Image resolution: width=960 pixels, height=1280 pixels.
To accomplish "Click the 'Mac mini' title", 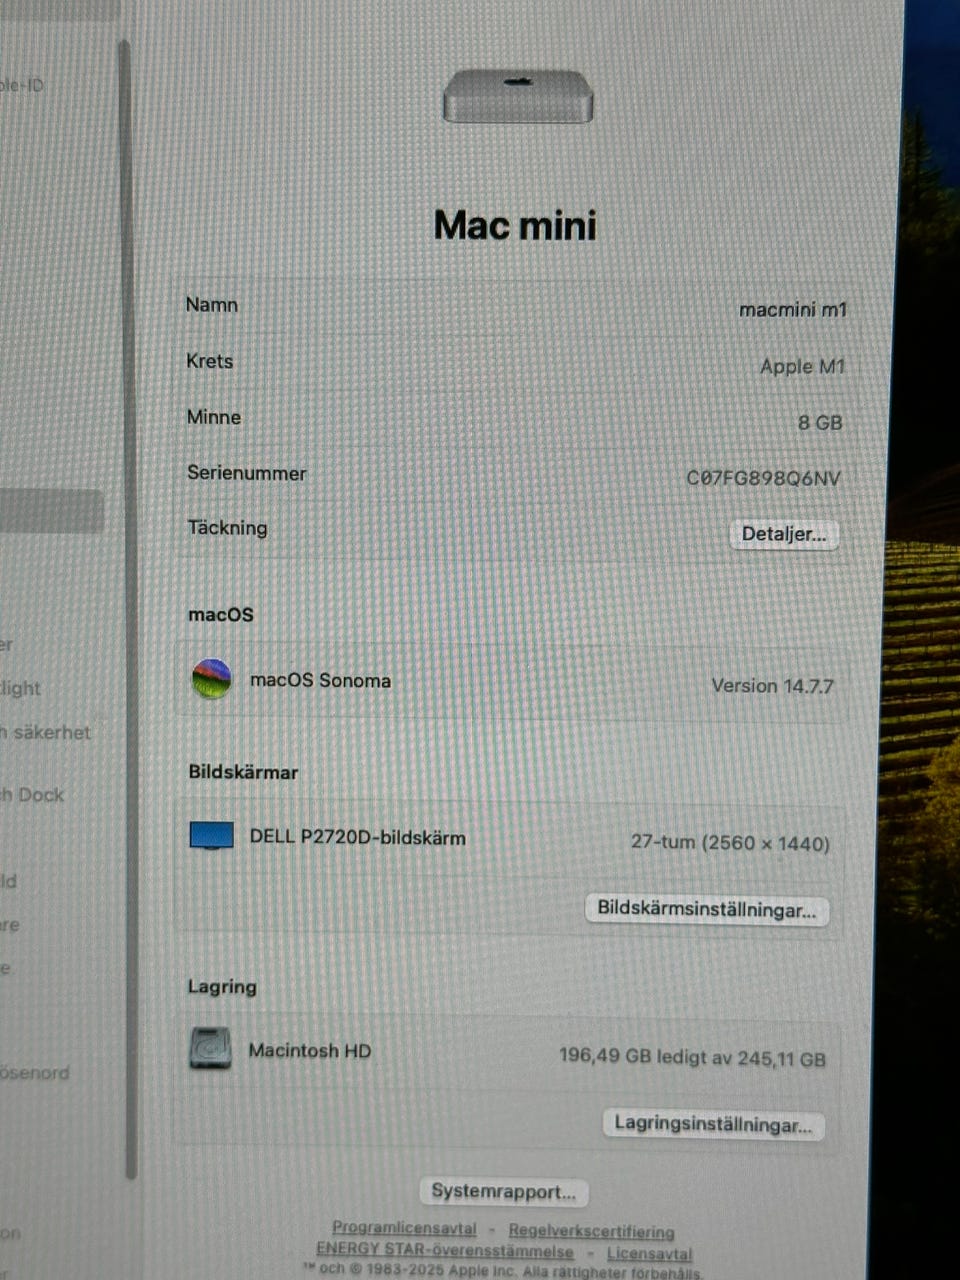I will click(515, 226).
